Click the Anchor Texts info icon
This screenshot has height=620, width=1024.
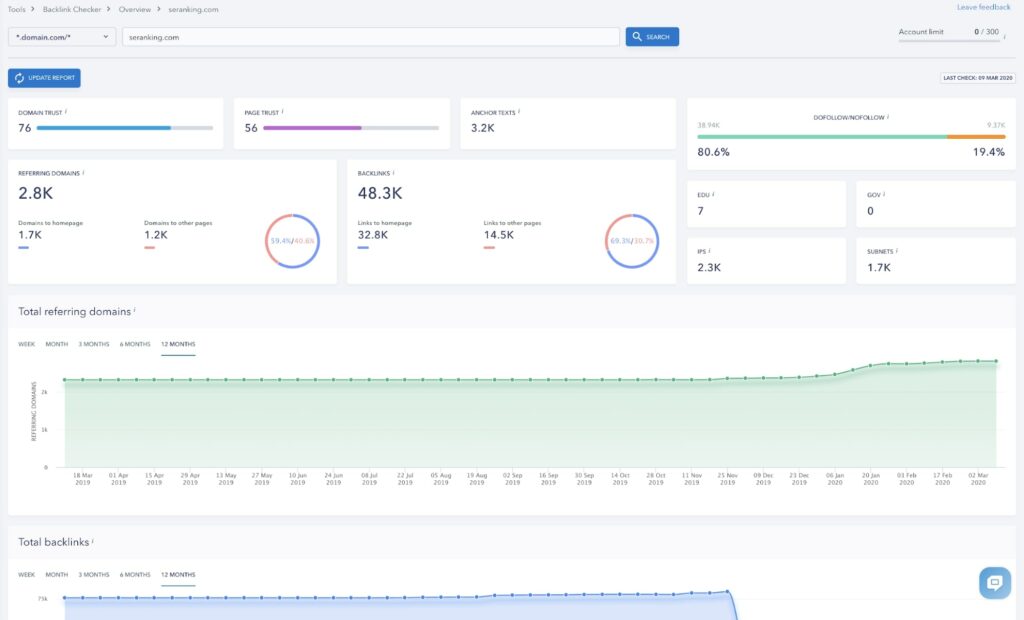[x=519, y=112]
